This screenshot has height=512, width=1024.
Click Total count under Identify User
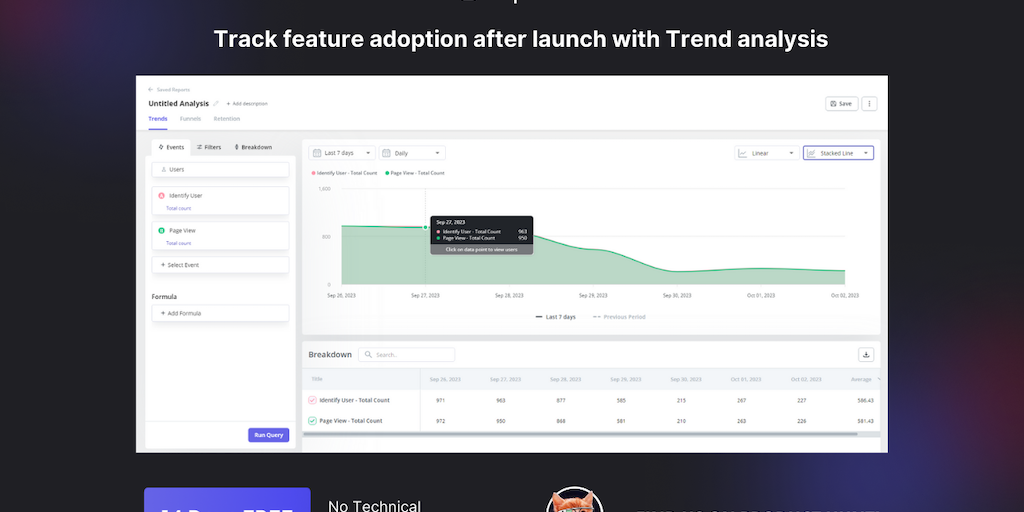[x=178, y=208]
